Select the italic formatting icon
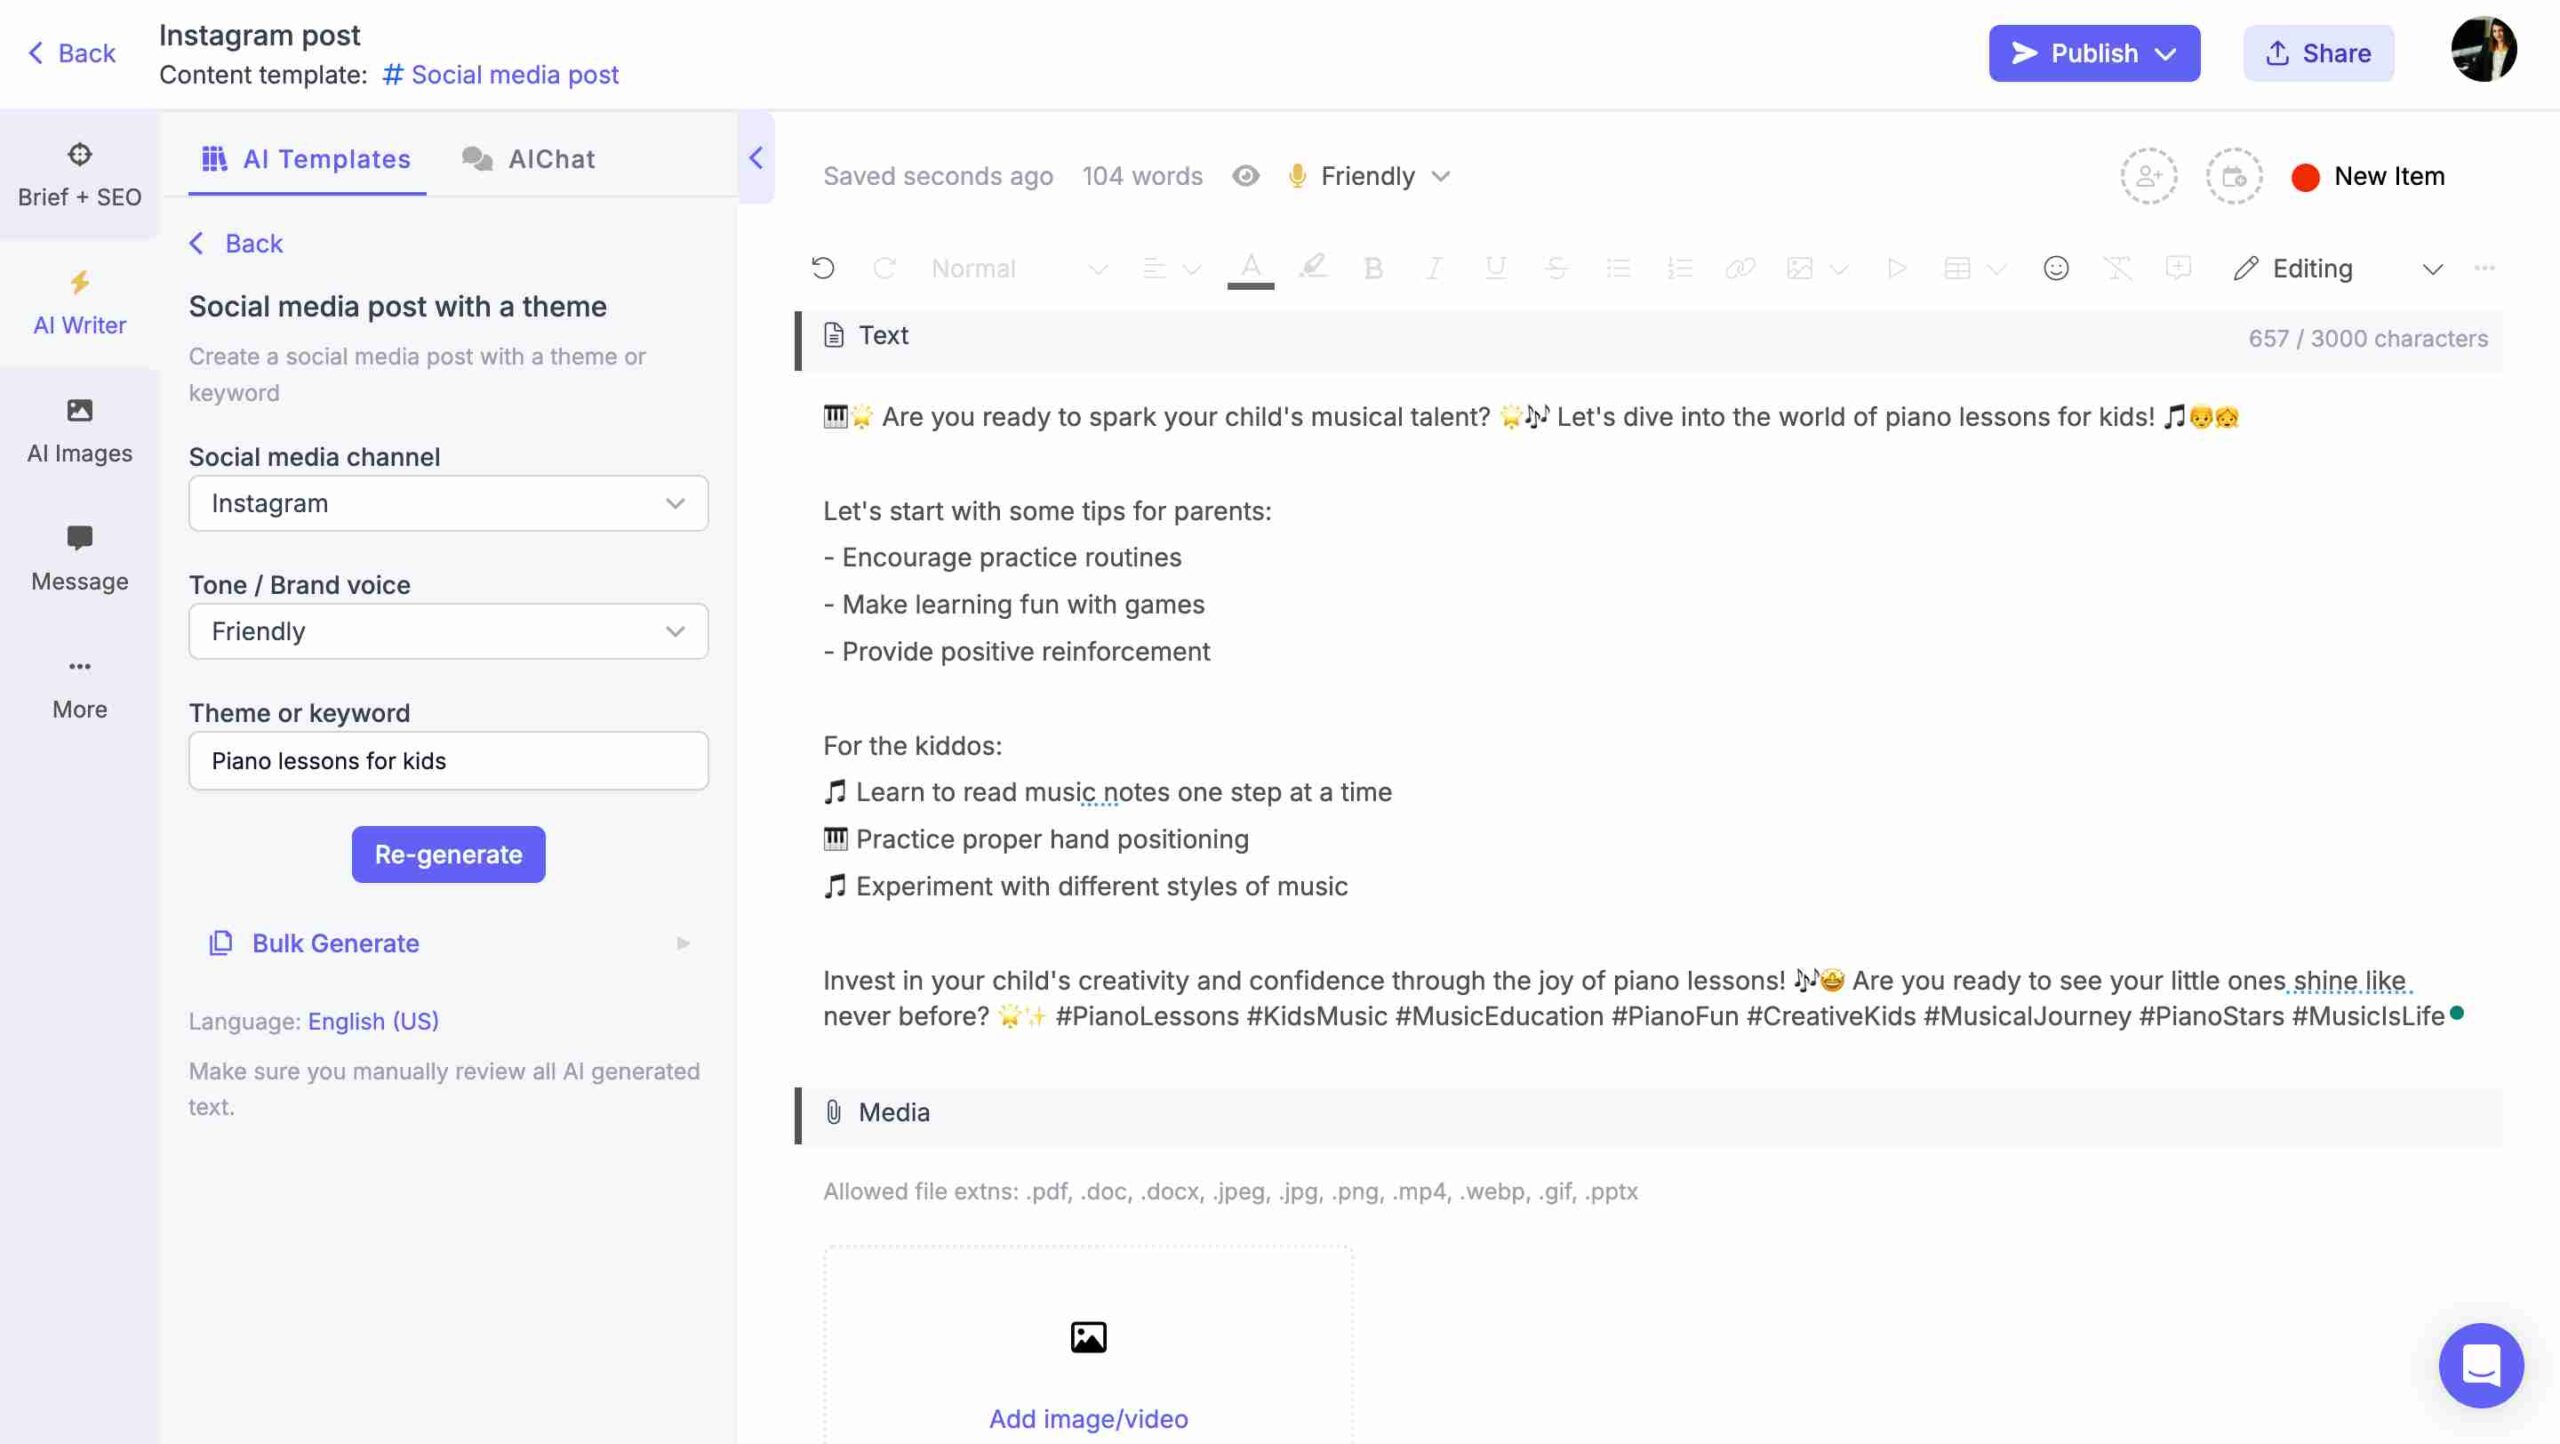The height and width of the screenshot is (1444, 2560). (x=1433, y=267)
